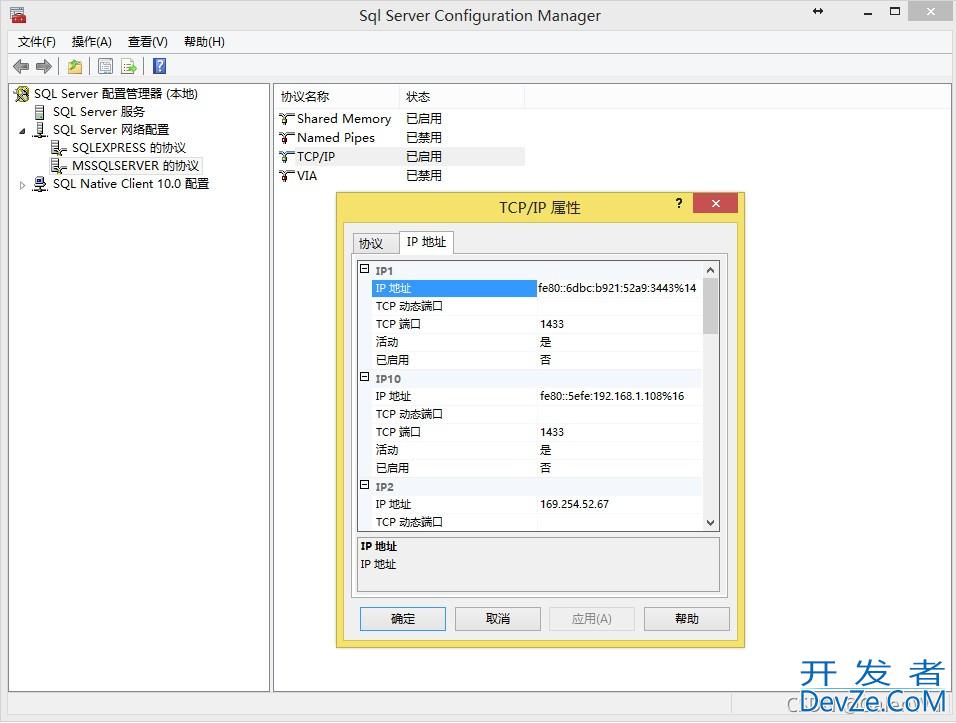Click the SQLEXPRESS 的协议 tree icon
Image resolution: width=956 pixels, height=723 pixels.
click(x=59, y=148)
